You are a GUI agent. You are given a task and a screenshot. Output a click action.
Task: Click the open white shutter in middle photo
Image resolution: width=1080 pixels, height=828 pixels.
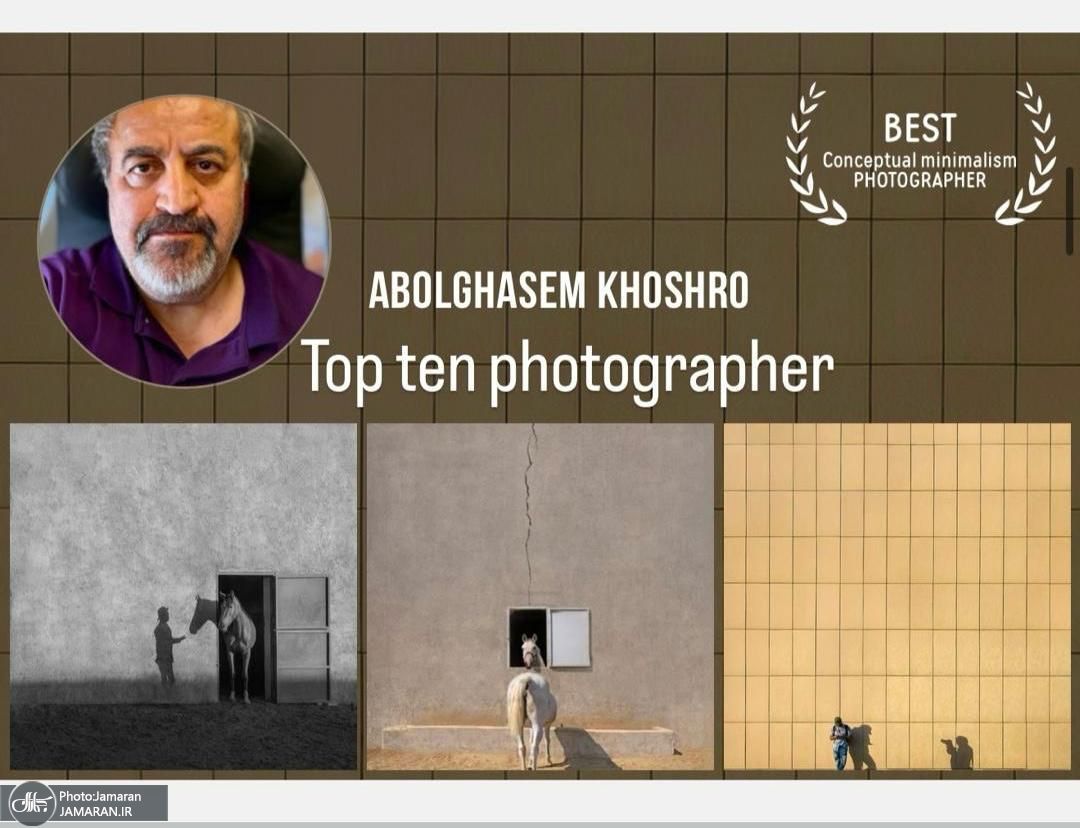(569, 638)
